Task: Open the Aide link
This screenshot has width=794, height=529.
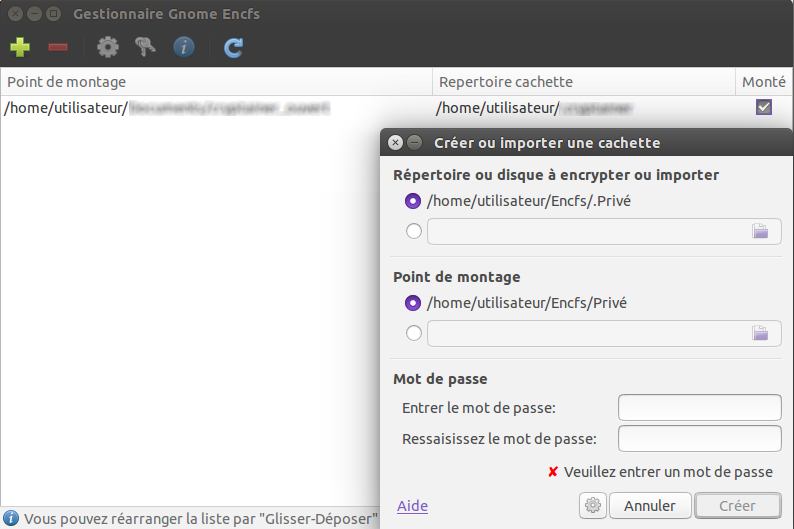Action: 412,506
